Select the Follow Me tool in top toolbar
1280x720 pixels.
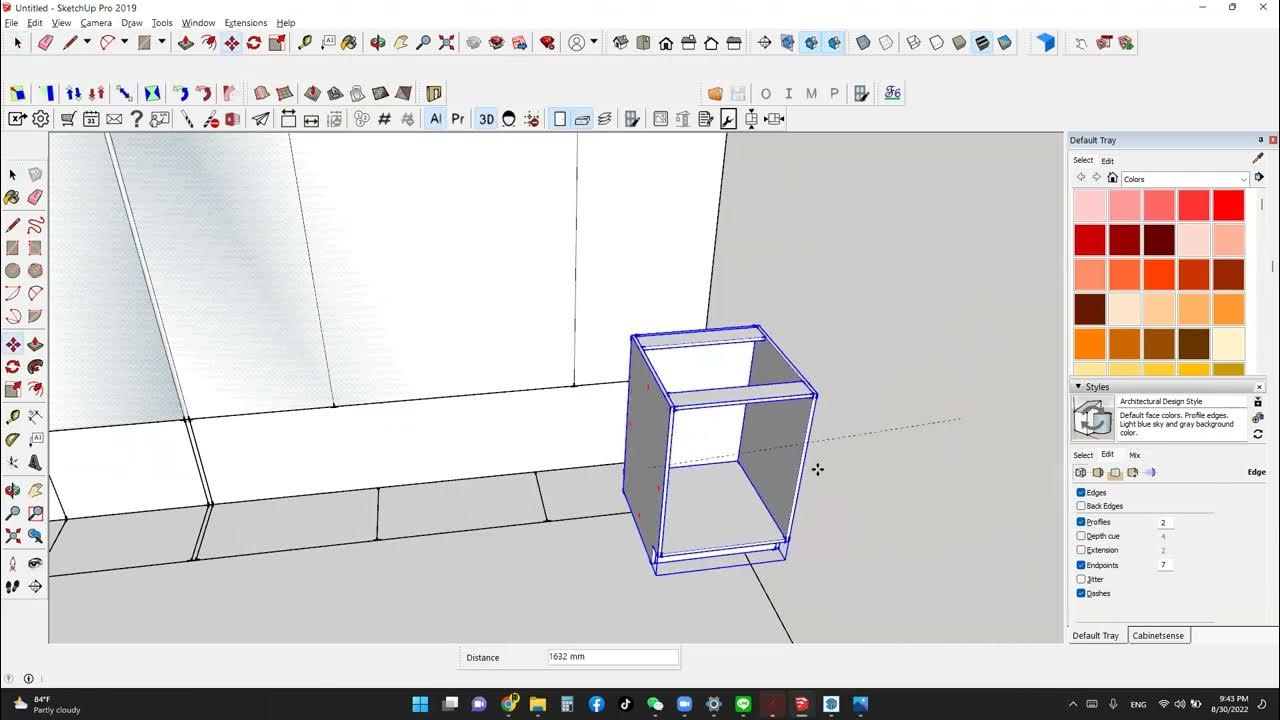click(x=208, y=42)
